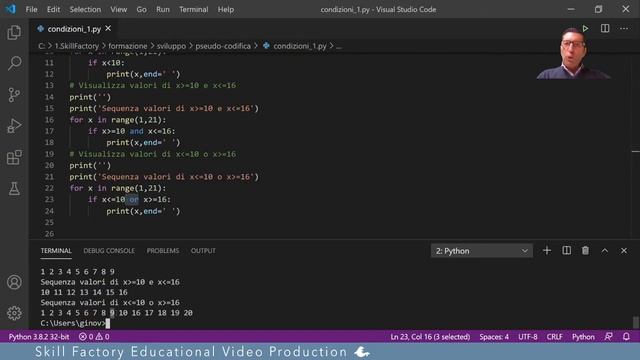Open the Extensions view
640x360 pixels.
pyautogui.click(x=14, y=157)
